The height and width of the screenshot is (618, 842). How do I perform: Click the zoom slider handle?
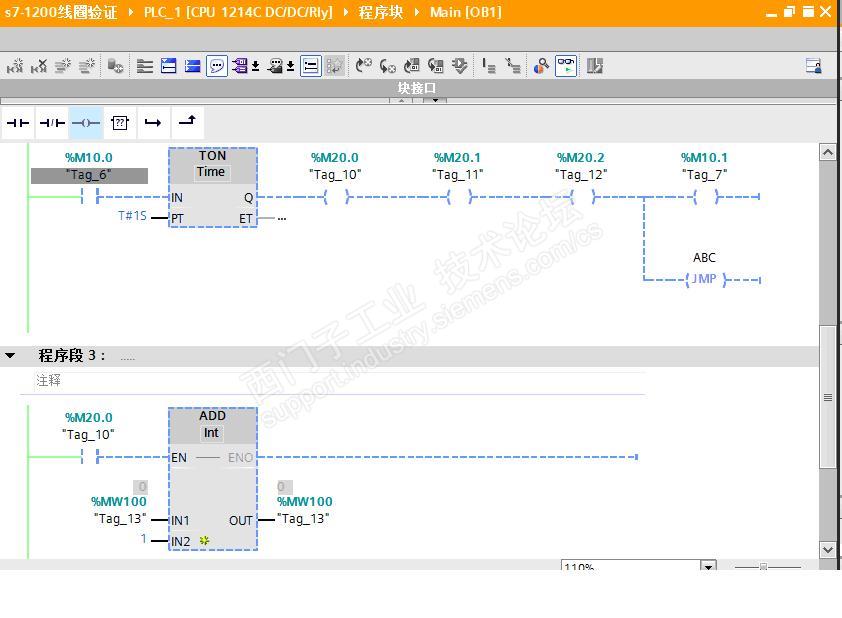point(763,566)
